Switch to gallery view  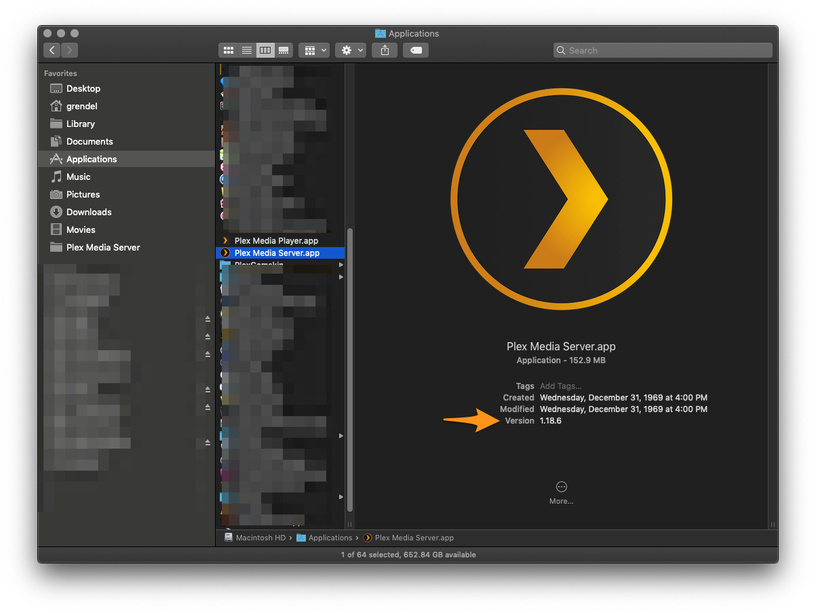tap(284, 50)
